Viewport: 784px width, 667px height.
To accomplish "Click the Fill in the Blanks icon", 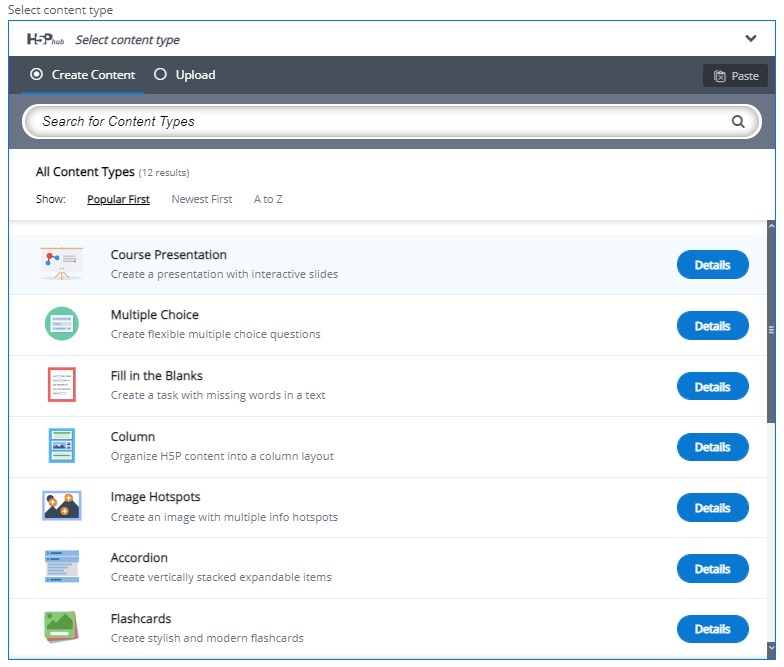I will click(62, 385).
